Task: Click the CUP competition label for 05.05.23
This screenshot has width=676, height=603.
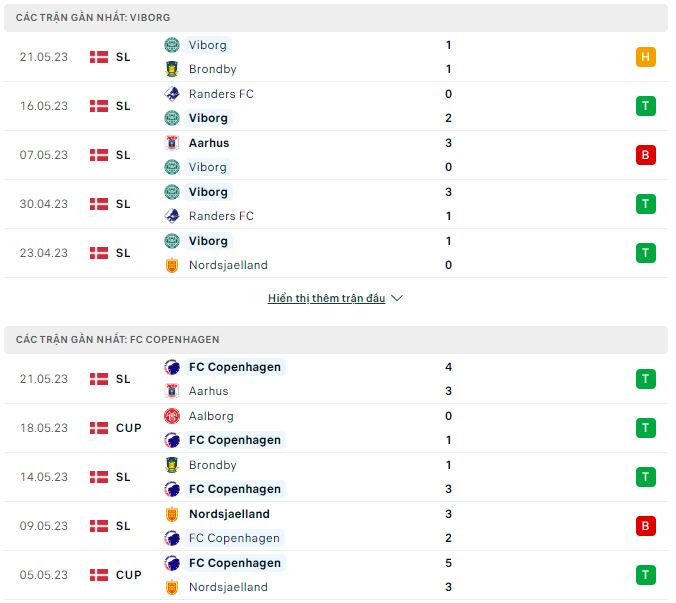Action: (128, 575)
